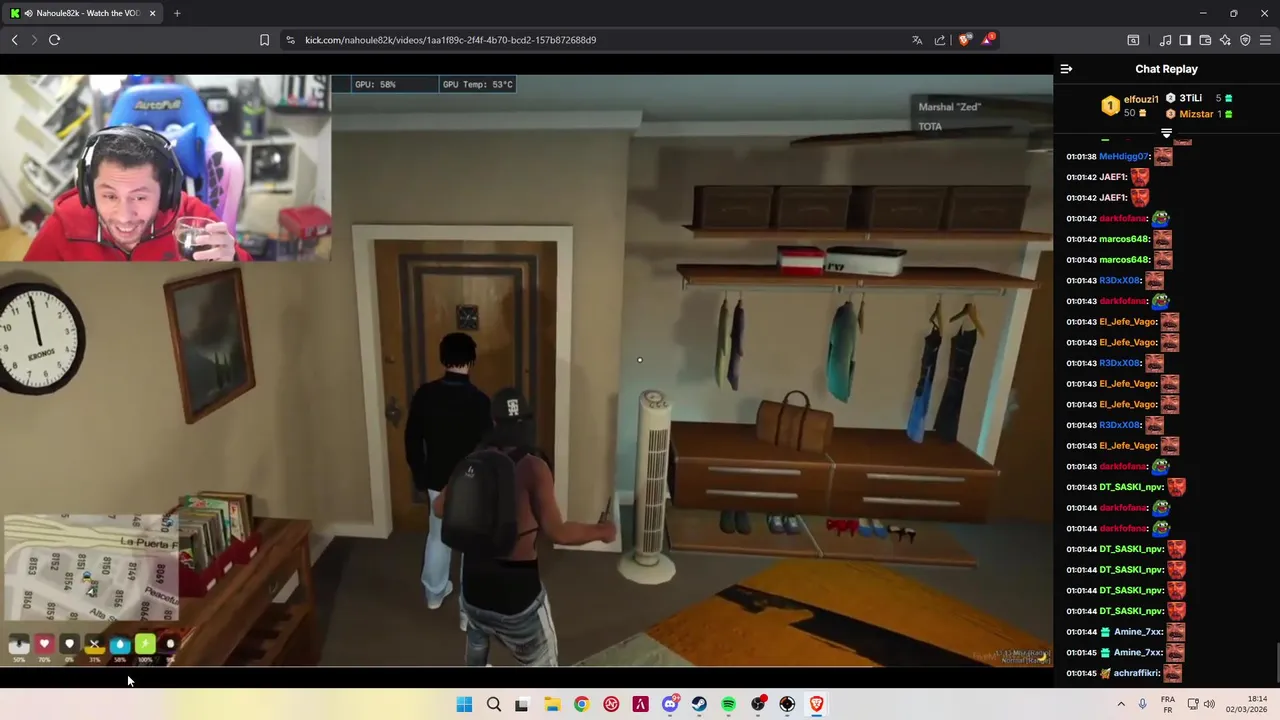This screenshot has height=720, width=1280.
Task: Open a new browser tab
Action: (x=177, y=13)
